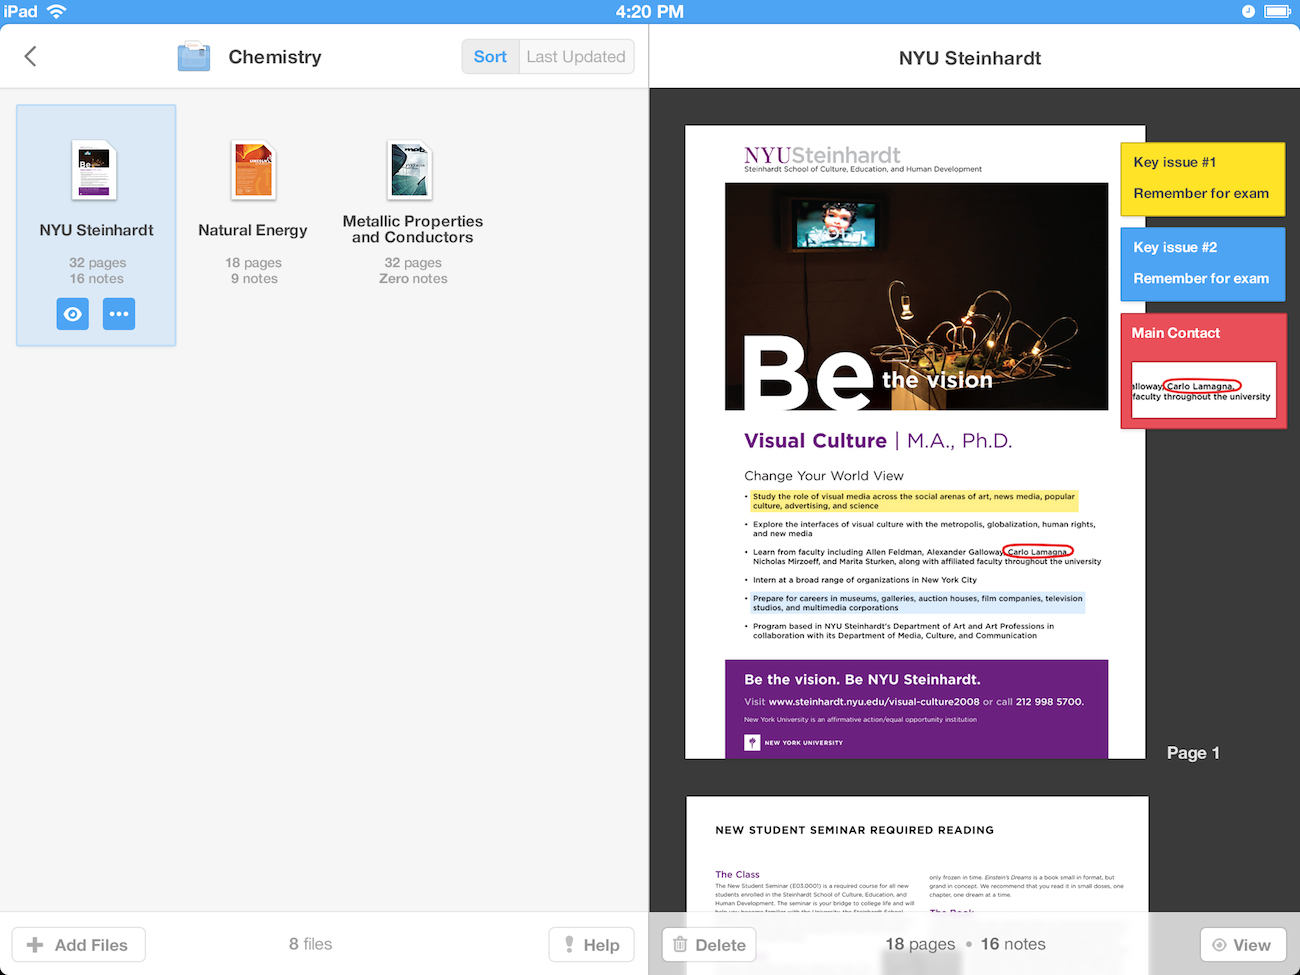Click the circled Carlo Lamagna annotation
This screenshot has width=1300, height=975.
coord(1038,552)
